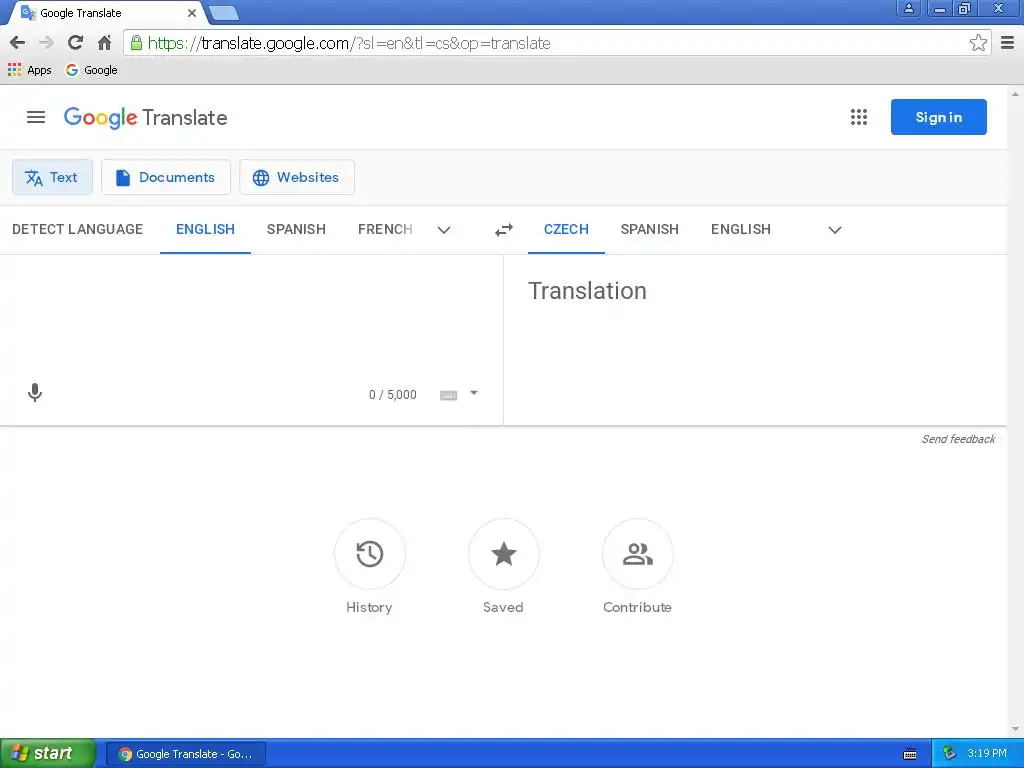
Task: Swap source and target languages
Action: pos(504,230)
